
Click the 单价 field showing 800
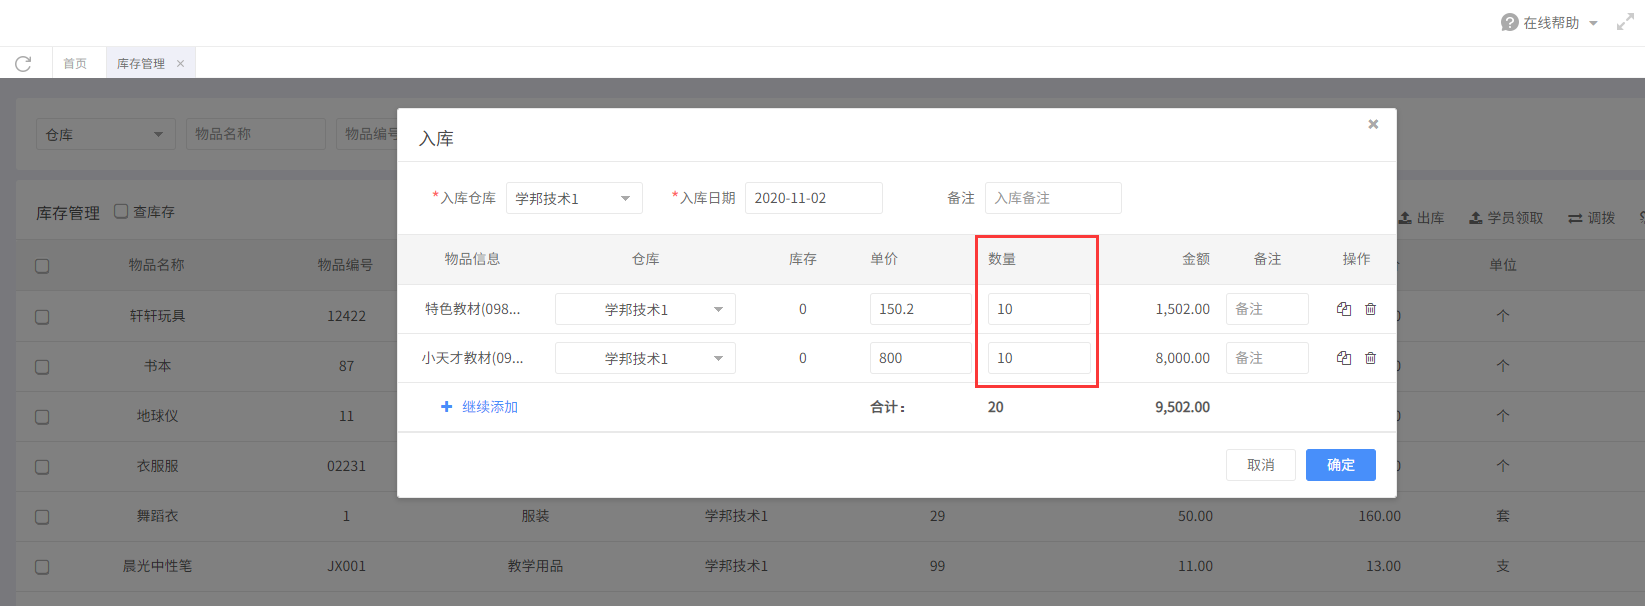[x=920, y=358]
